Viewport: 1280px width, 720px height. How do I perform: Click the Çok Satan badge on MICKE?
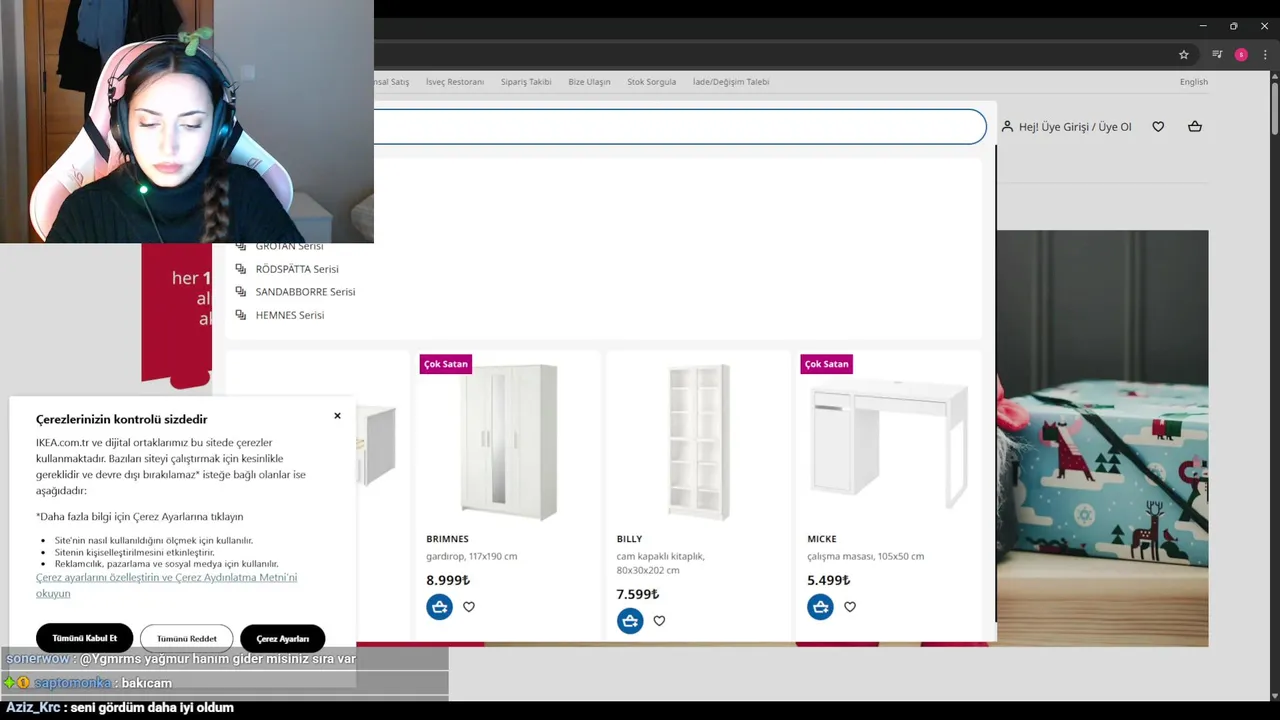827,364
